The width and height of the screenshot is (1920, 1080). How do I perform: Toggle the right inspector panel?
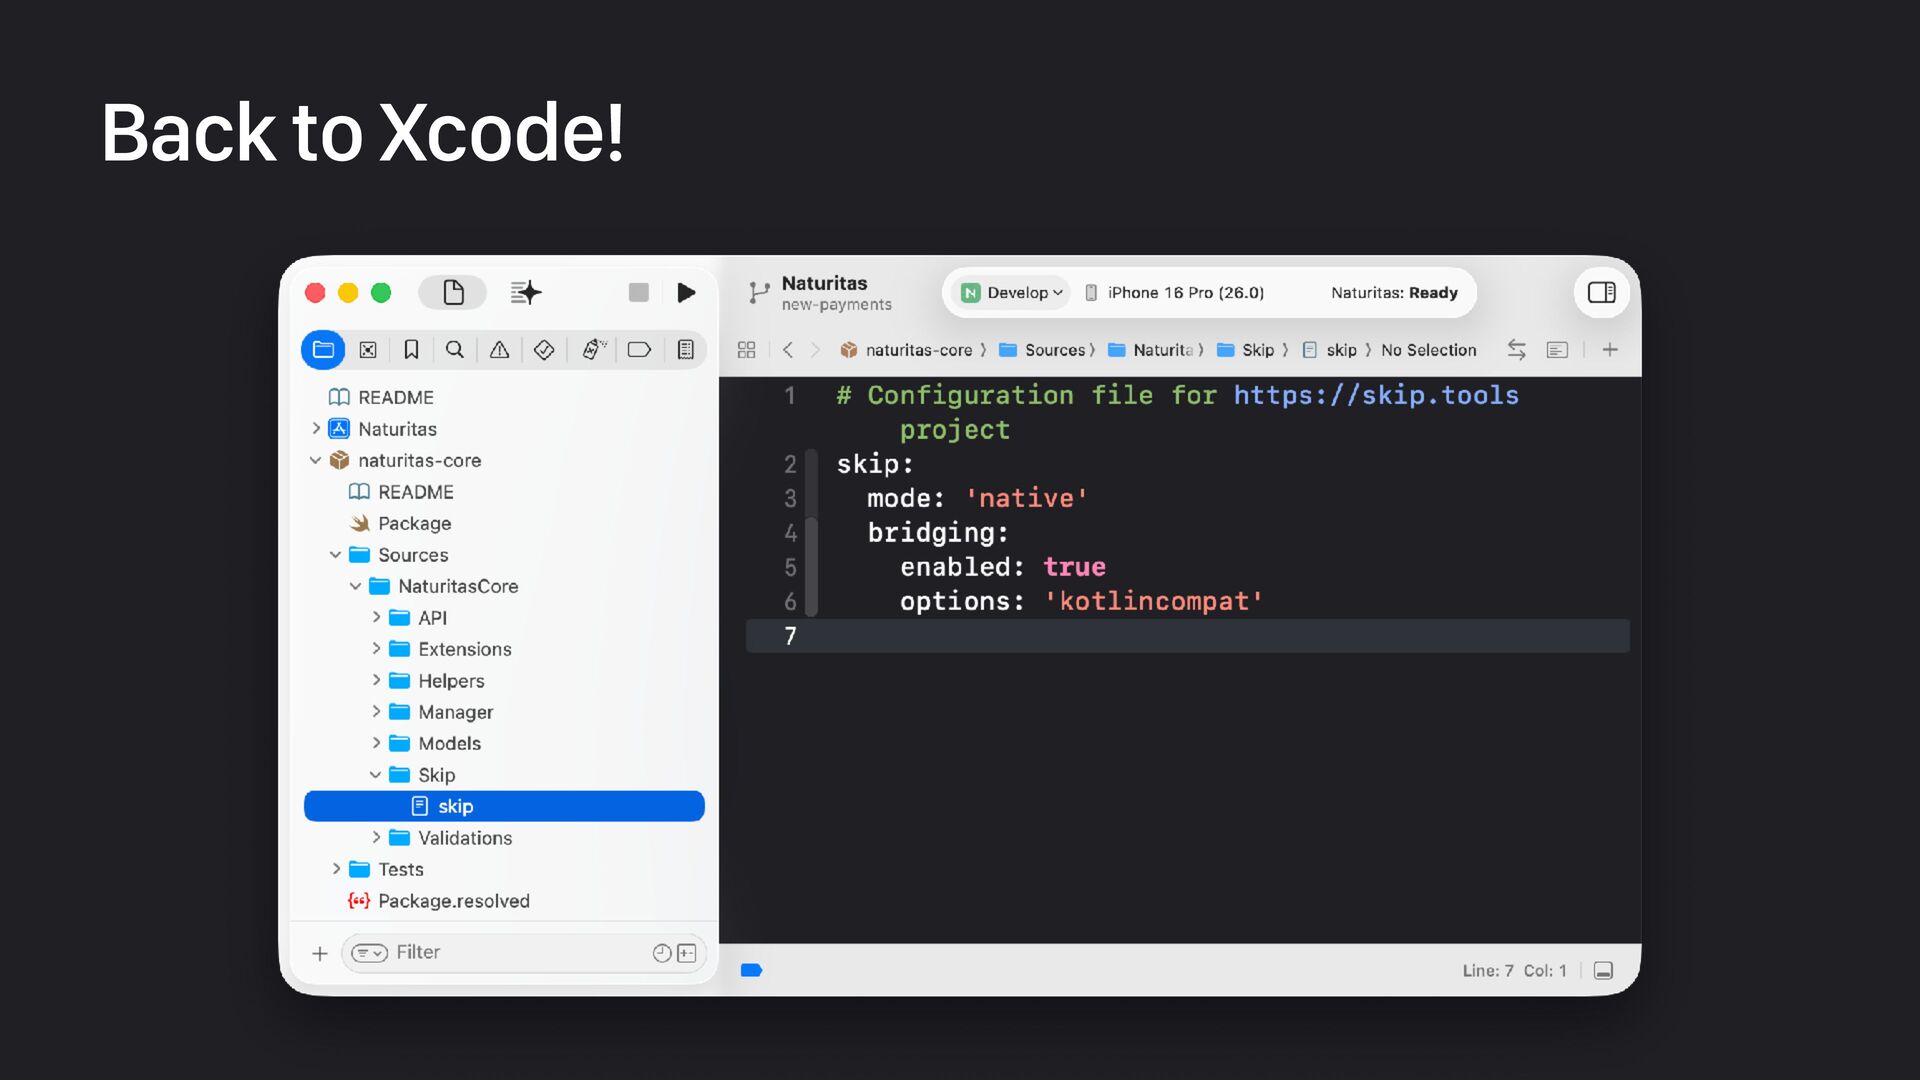[1601, 293]
